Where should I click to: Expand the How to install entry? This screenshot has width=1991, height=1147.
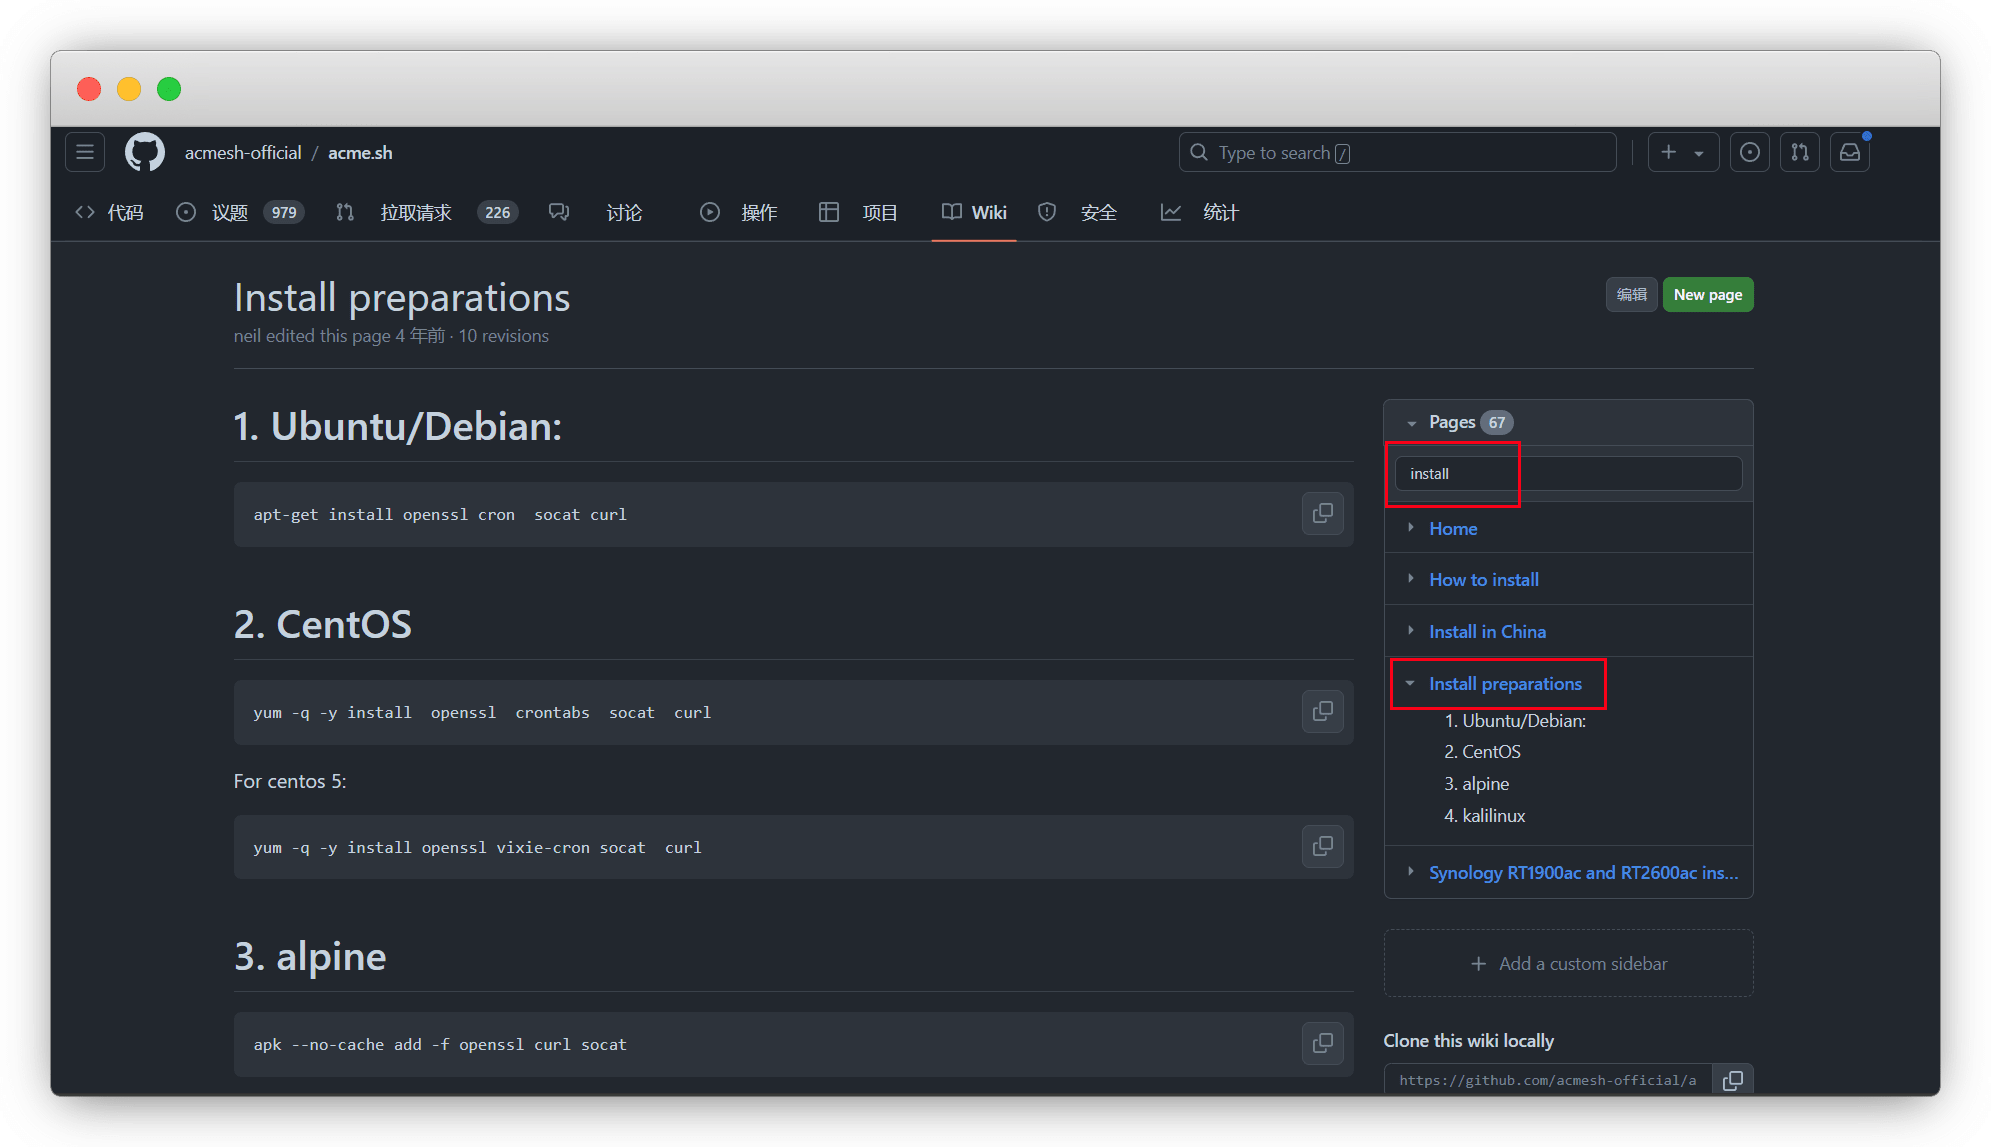[1411, 579]
